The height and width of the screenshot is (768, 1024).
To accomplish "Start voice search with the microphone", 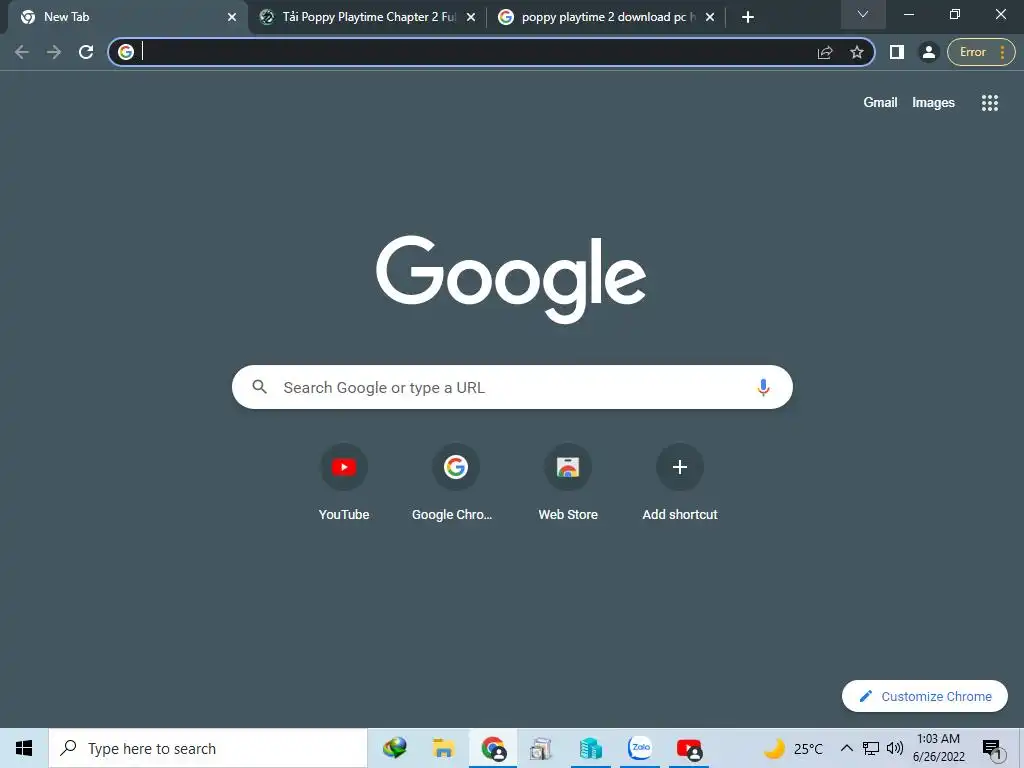I will coord(763,387).
